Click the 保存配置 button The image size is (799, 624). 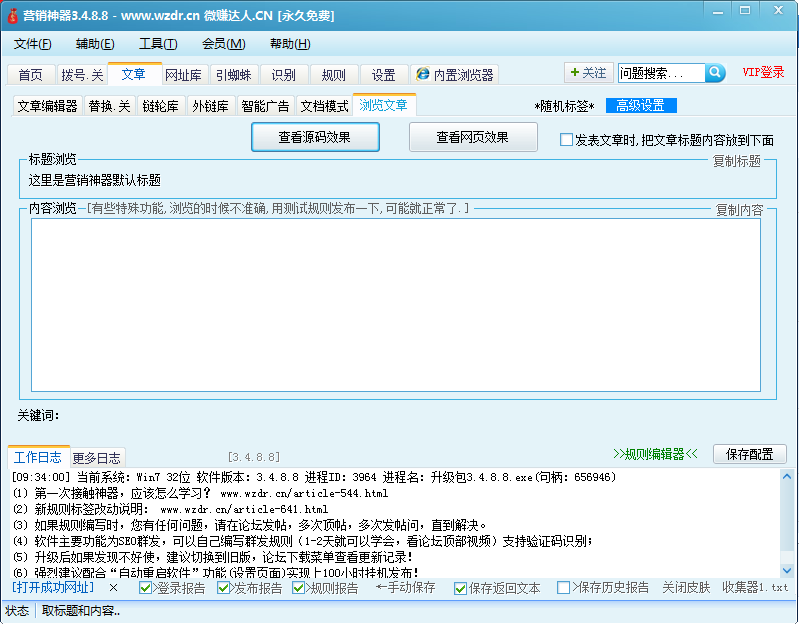[x=749, y=454]
